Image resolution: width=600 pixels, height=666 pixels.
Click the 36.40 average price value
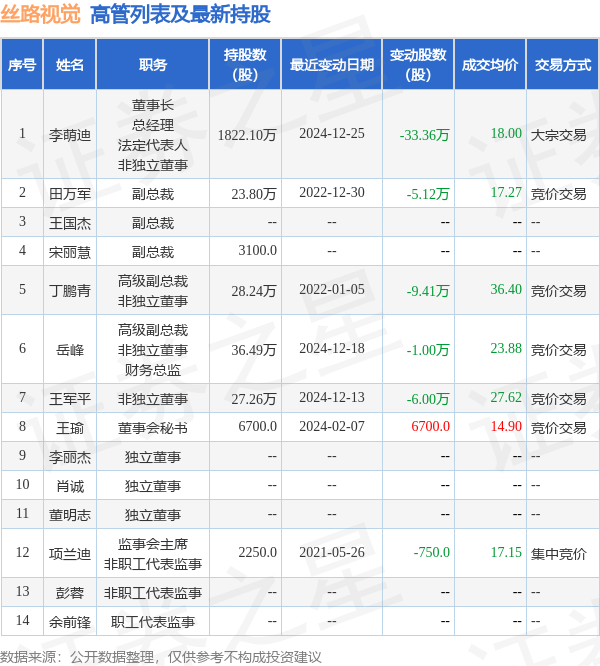(x=506, y=290)
